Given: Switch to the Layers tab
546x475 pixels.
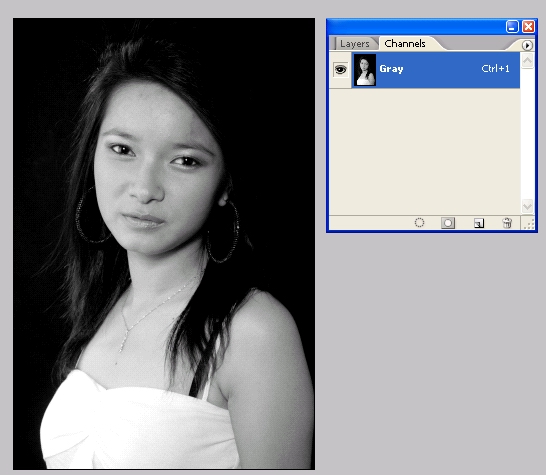Looking at the screenshot, I should [354, 44].
